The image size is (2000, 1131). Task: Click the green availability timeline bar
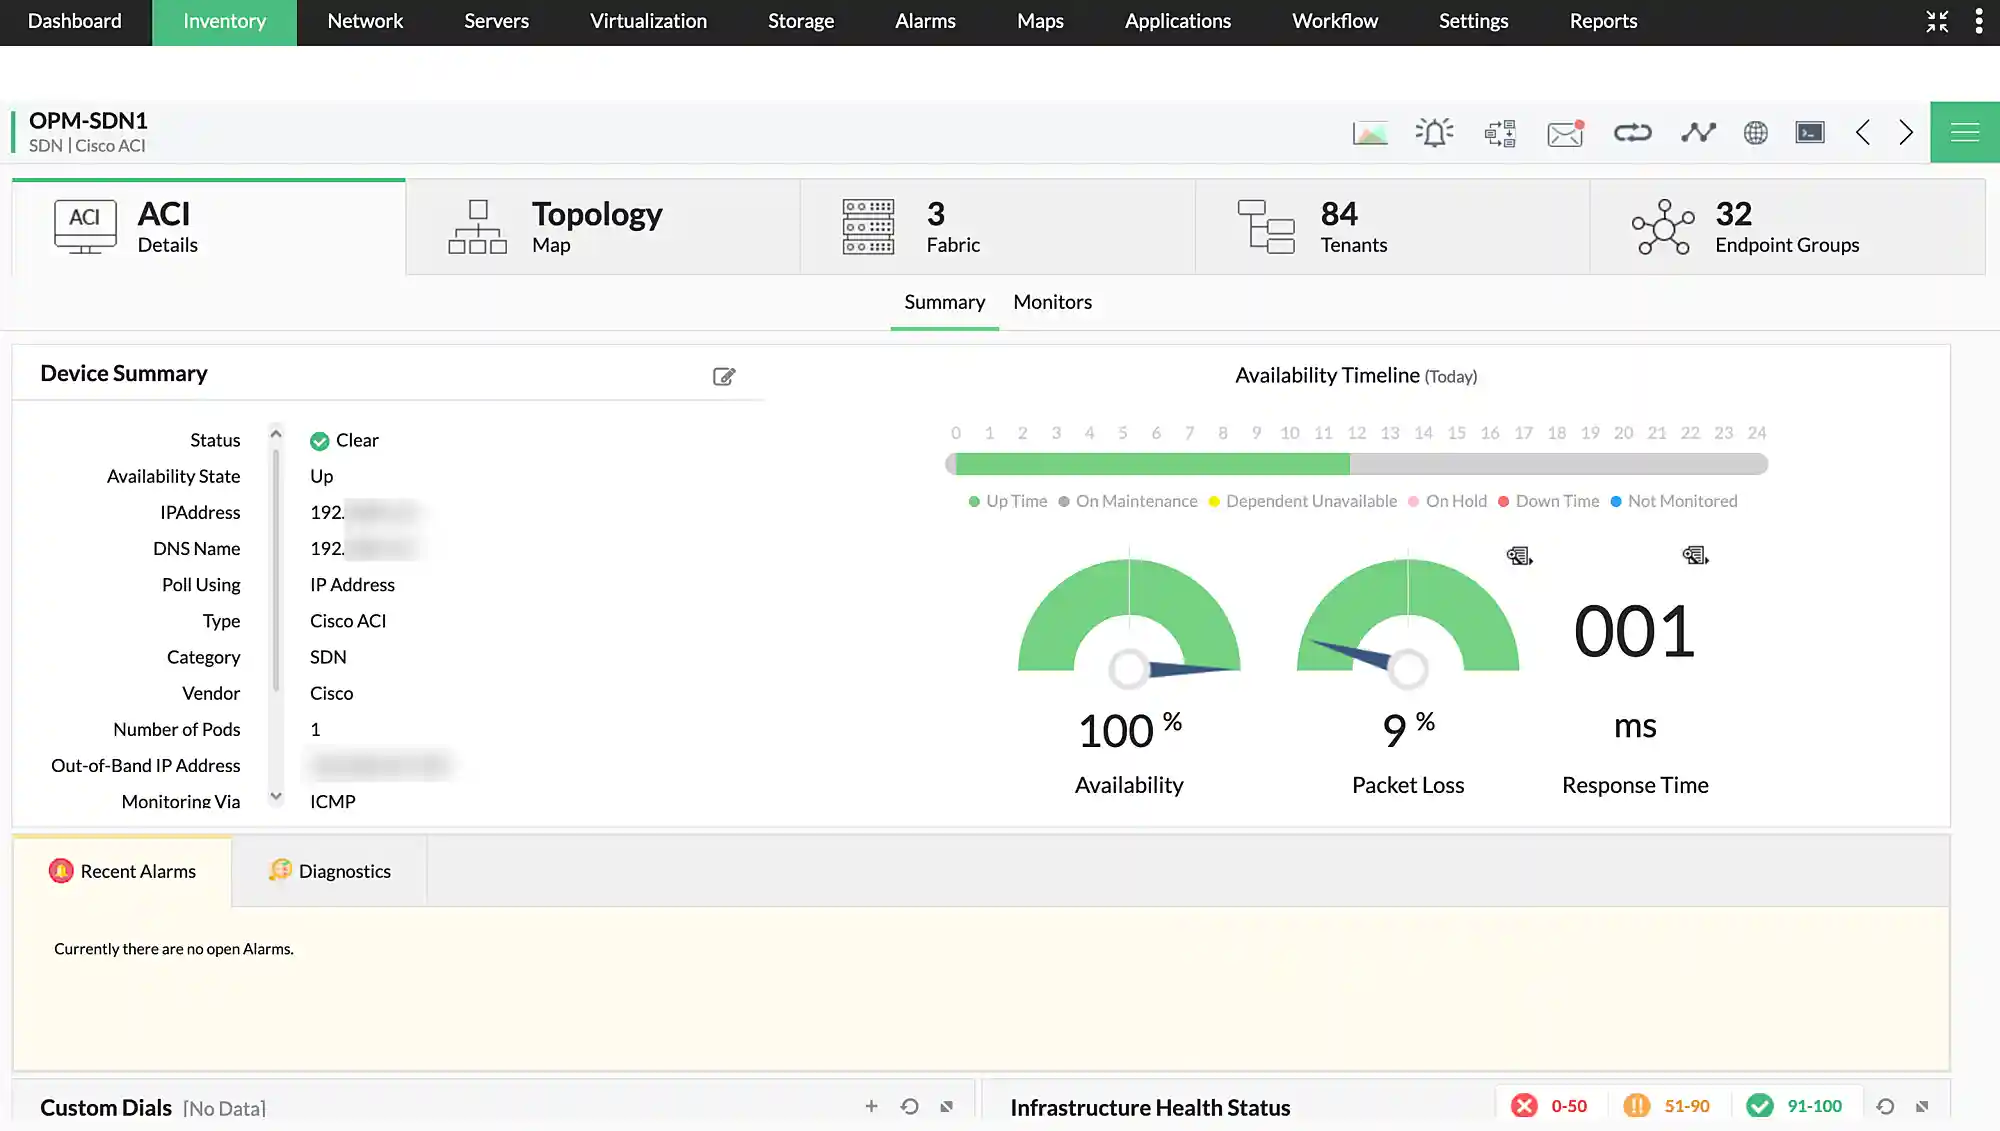tap(1150, 464)
